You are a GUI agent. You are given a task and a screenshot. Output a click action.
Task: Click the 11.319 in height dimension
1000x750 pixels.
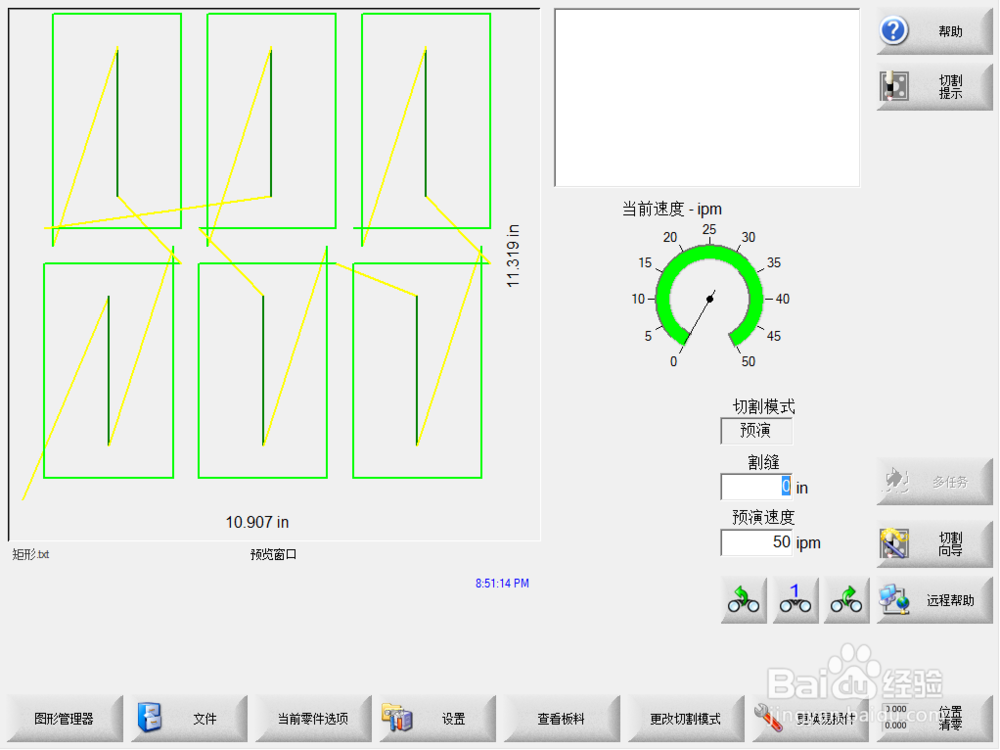coord(513,256)
